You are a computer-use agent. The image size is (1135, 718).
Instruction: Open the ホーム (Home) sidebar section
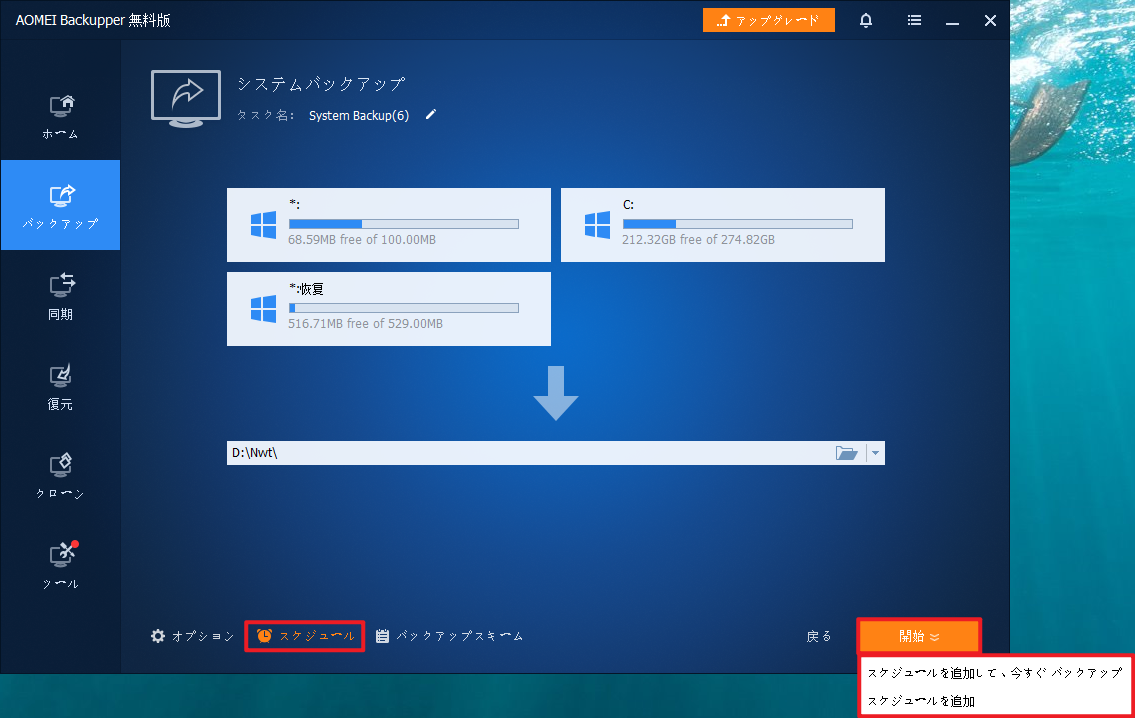point(60,116)
